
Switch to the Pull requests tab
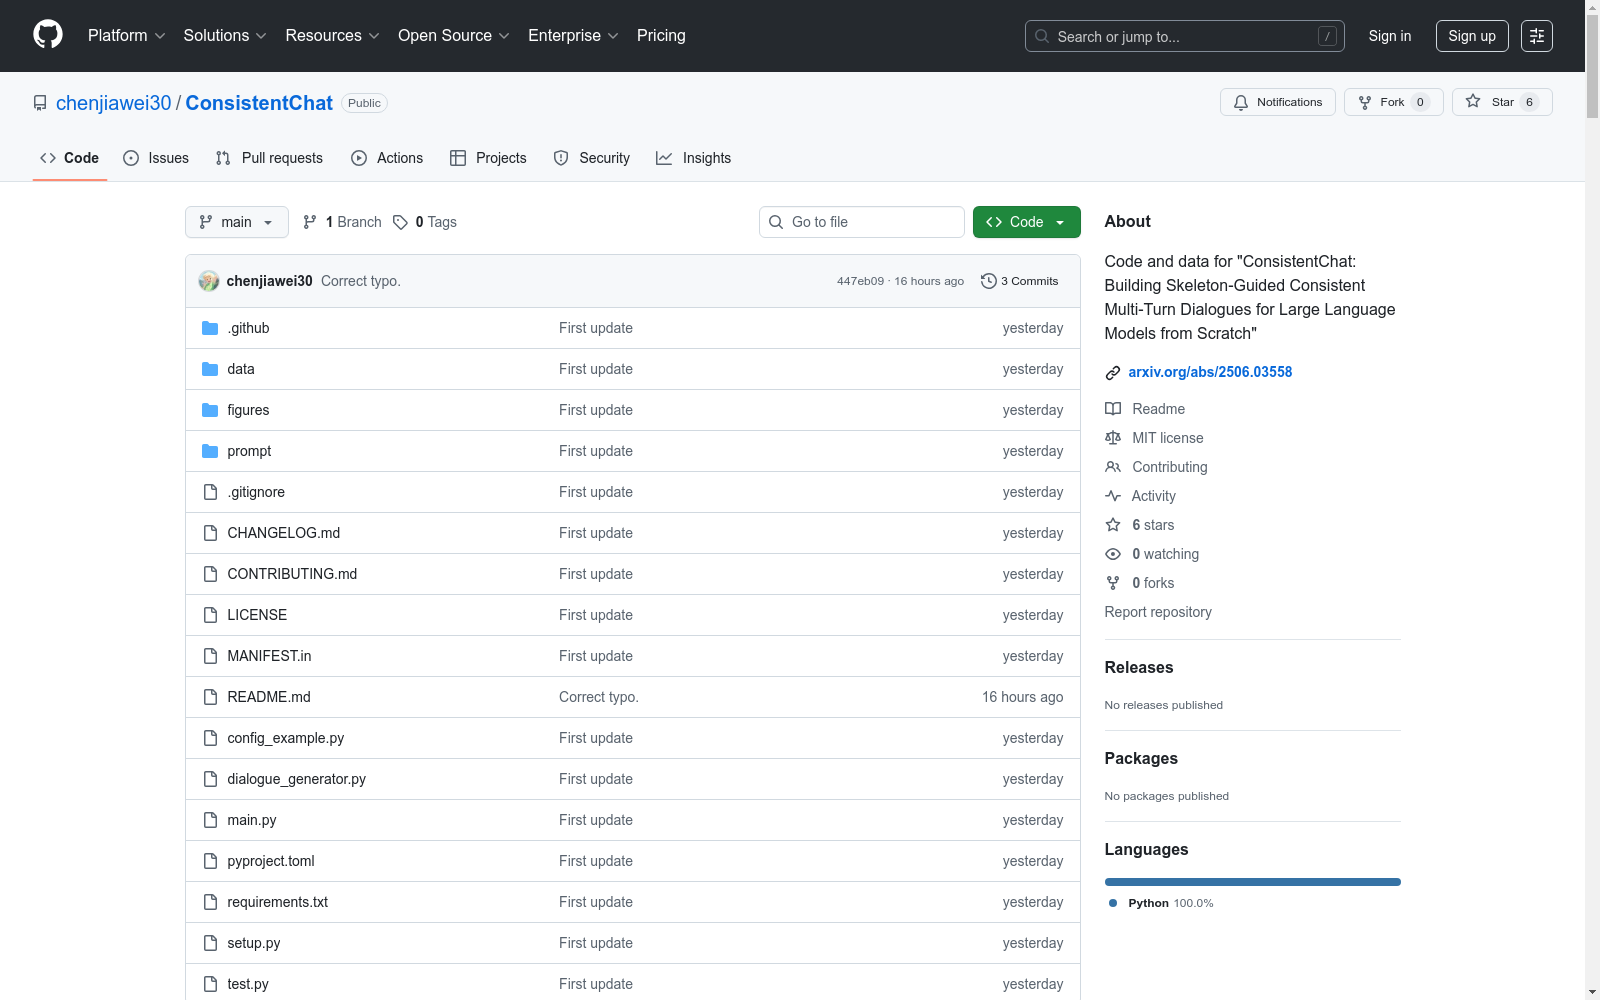pyautogui.click(x=269, y=158)
